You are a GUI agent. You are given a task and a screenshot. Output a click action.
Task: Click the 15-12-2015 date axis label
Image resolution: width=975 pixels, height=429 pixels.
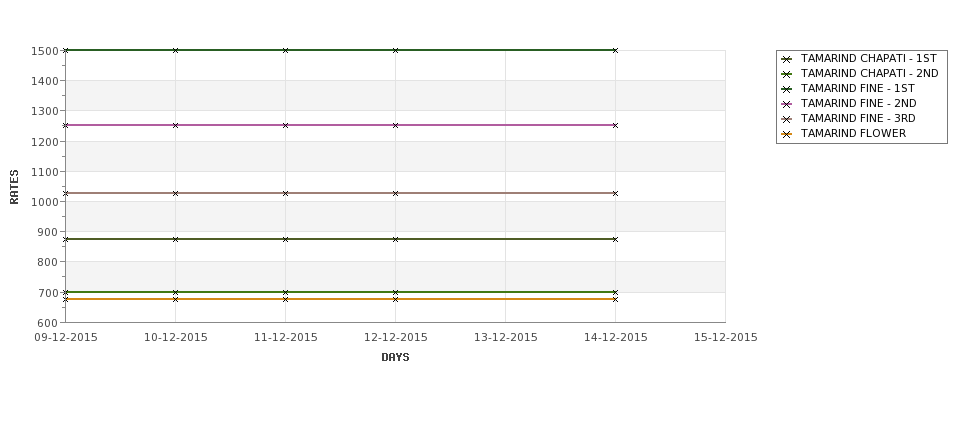tap(726, 338)
